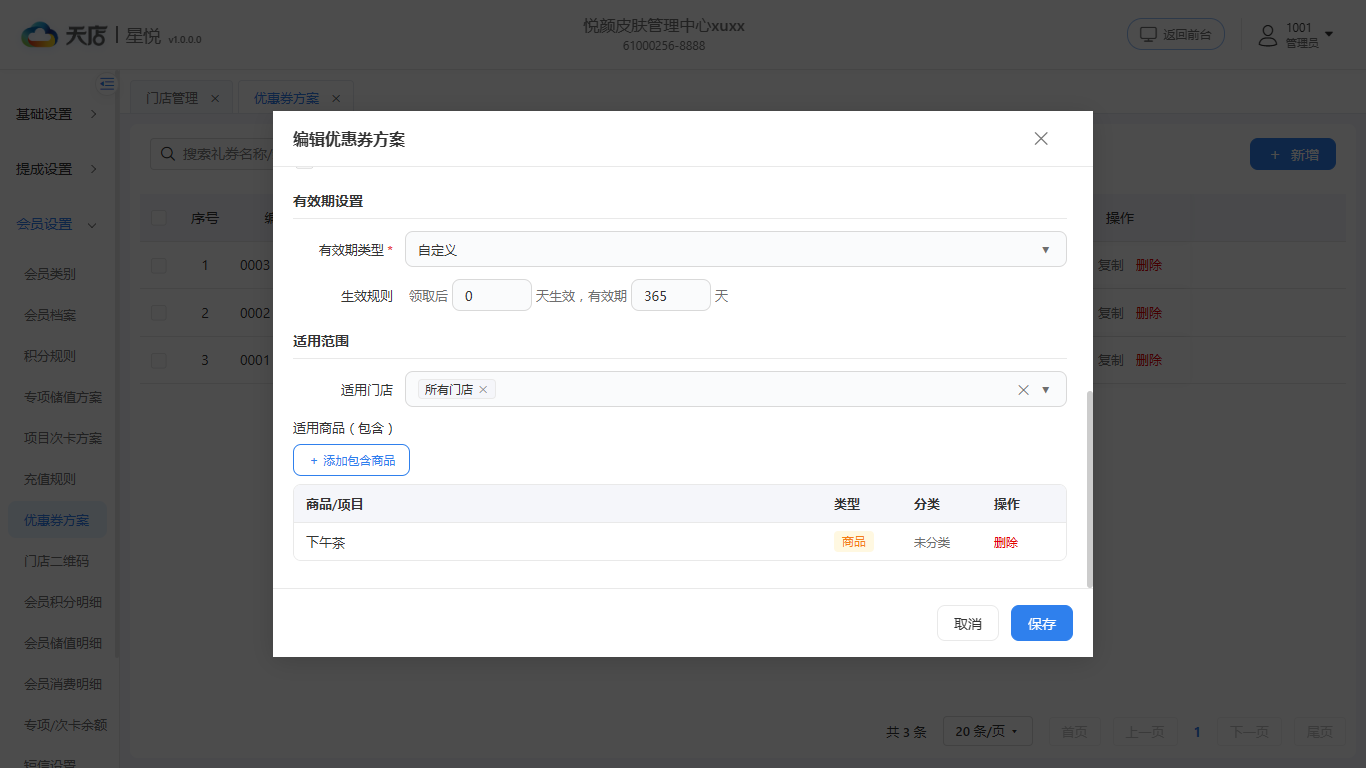Collapse the 会员设置 menu

click(58, 224)
